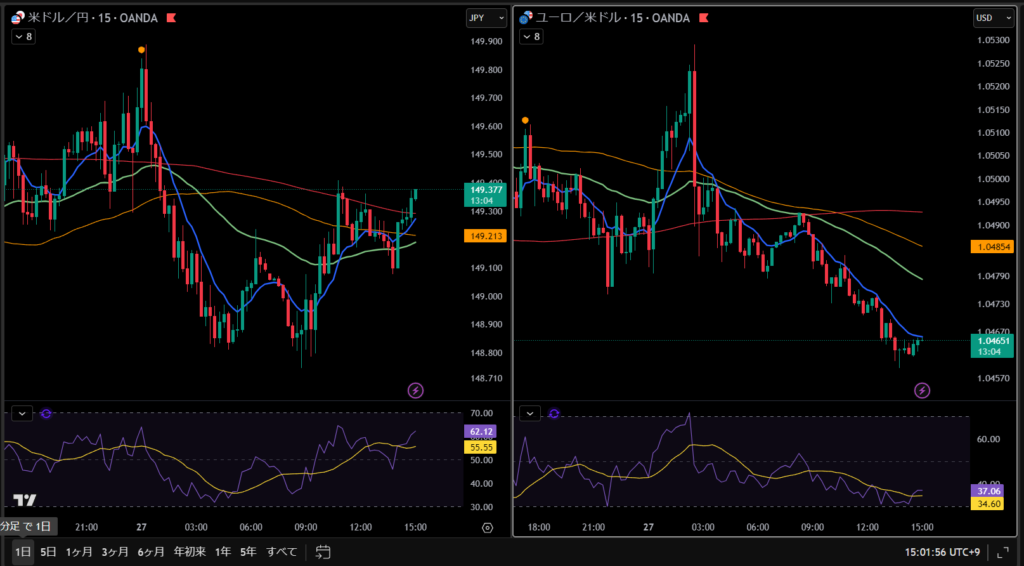Select the 1ヶ月 date range

point(79,551)
